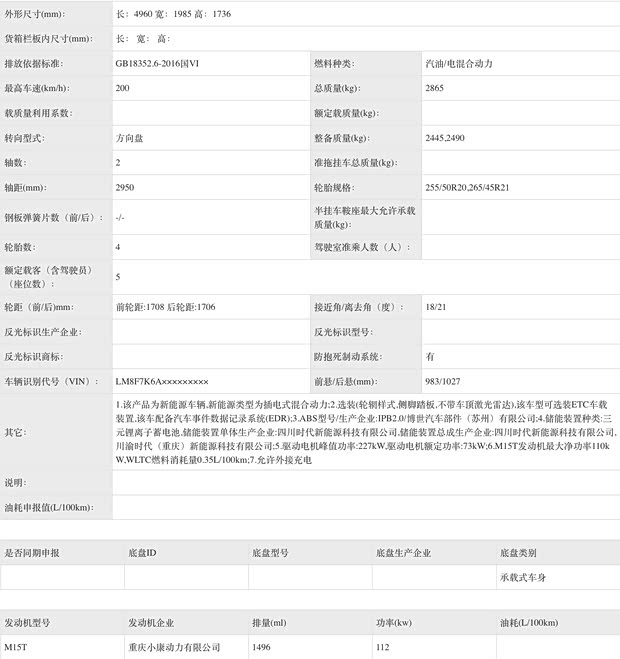
Task: Select tire spec 255/50R20,265/45R21
Action: point(467,187)
